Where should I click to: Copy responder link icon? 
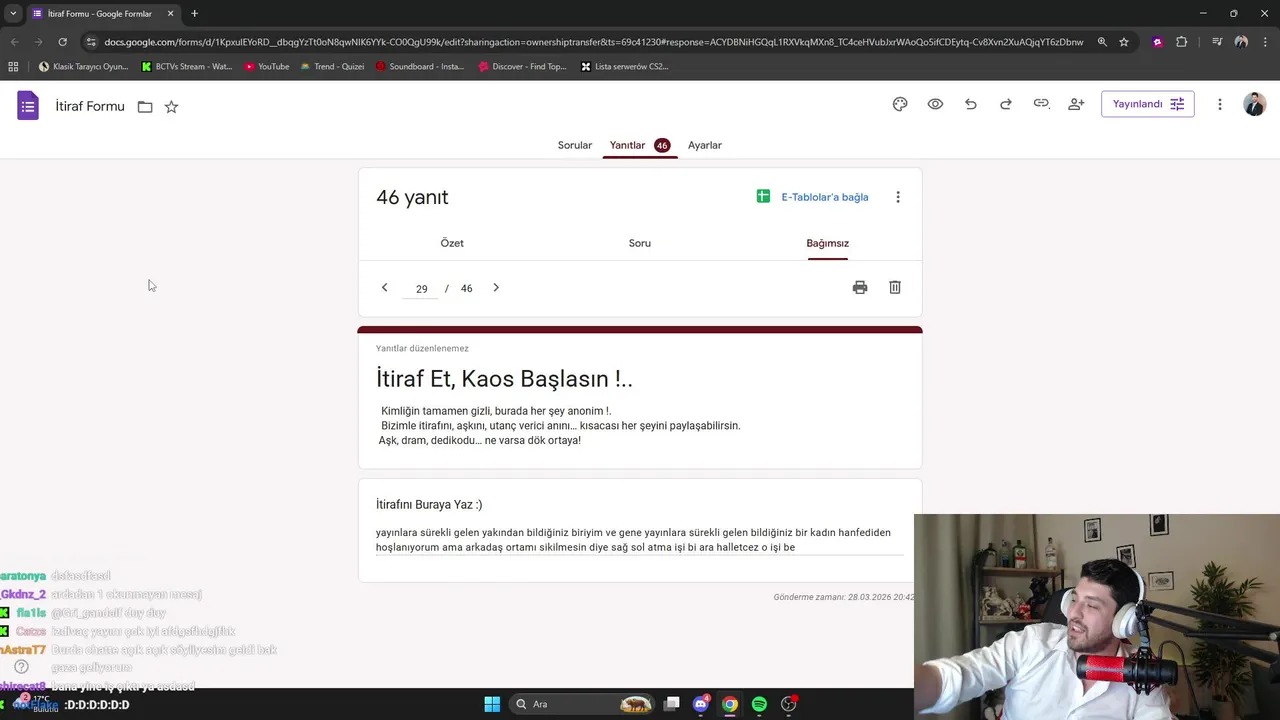click(x=1041, y=104)
